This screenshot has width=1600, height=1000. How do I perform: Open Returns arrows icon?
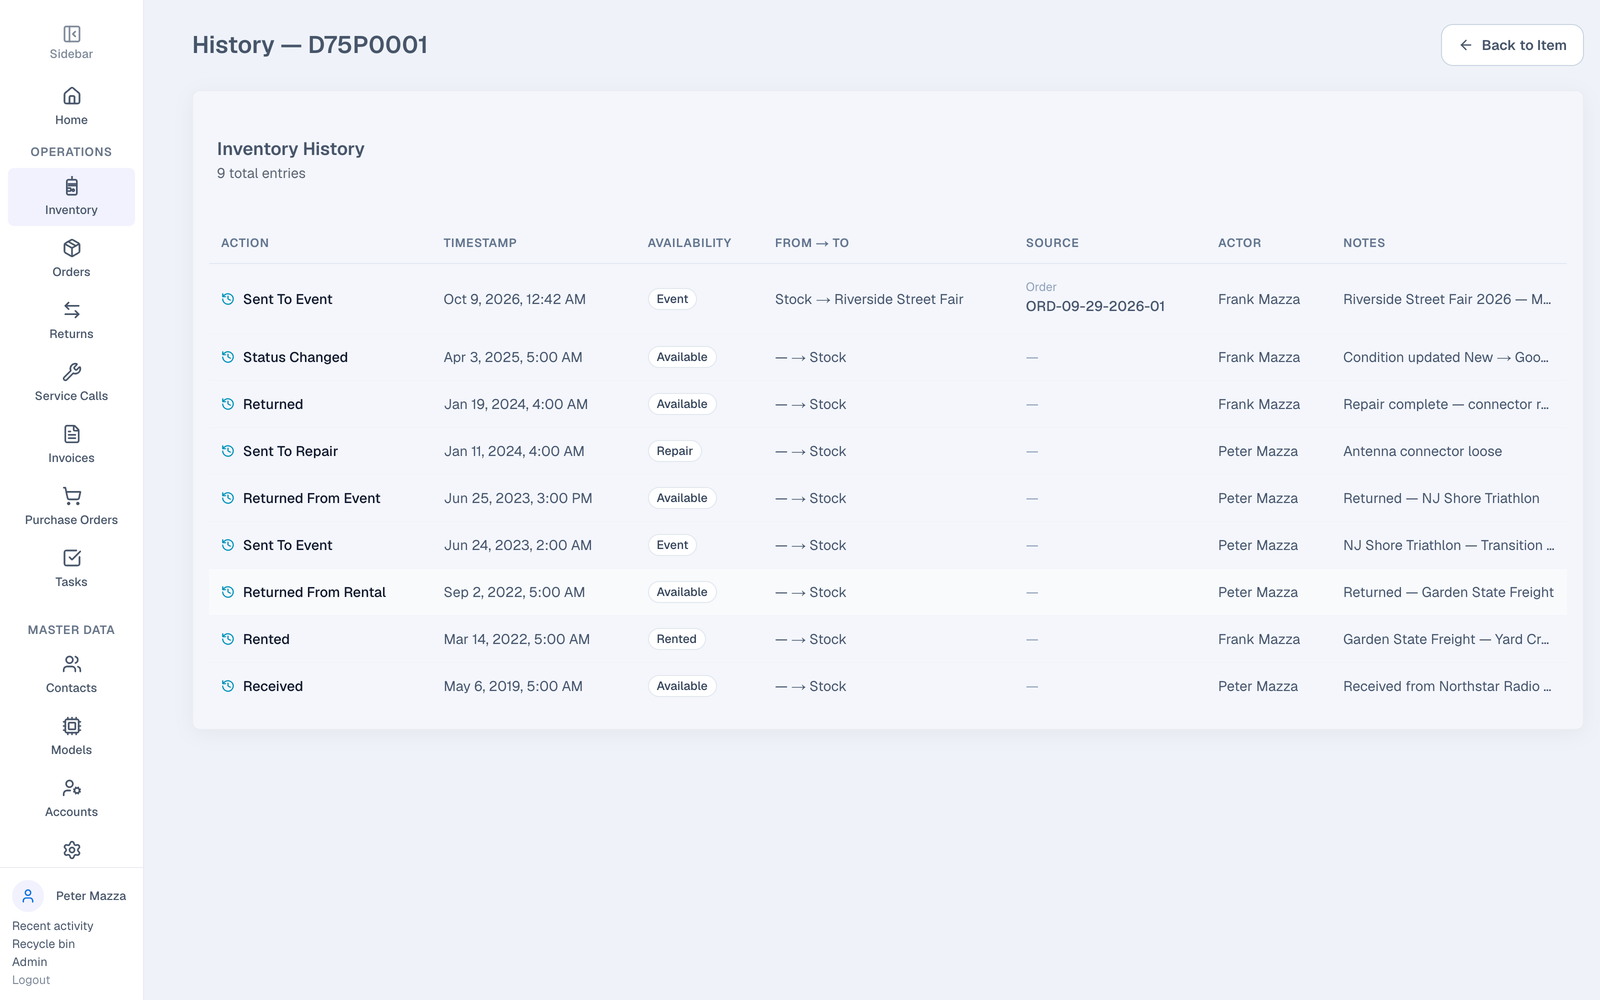[x=71, y=310]
